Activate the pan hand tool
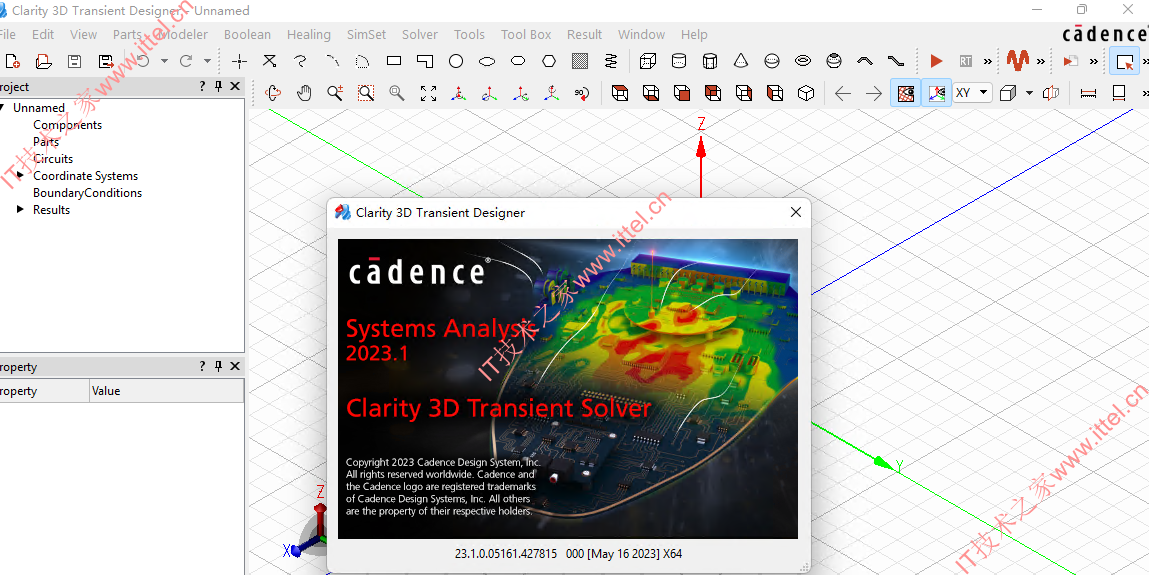The height and width of the screenshot is (575, 1149). [x=304, y=93]
